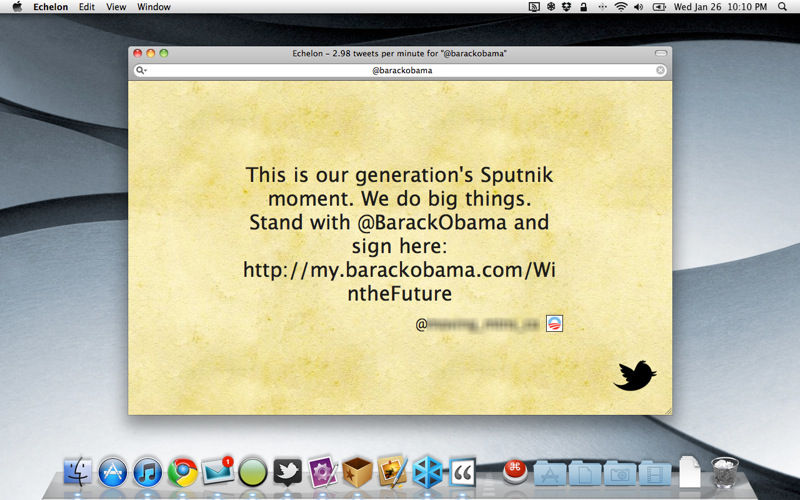Screen dimensions: 800x500
Task: Click the Obama logo avatar beside the username
Action: (554, 323)
